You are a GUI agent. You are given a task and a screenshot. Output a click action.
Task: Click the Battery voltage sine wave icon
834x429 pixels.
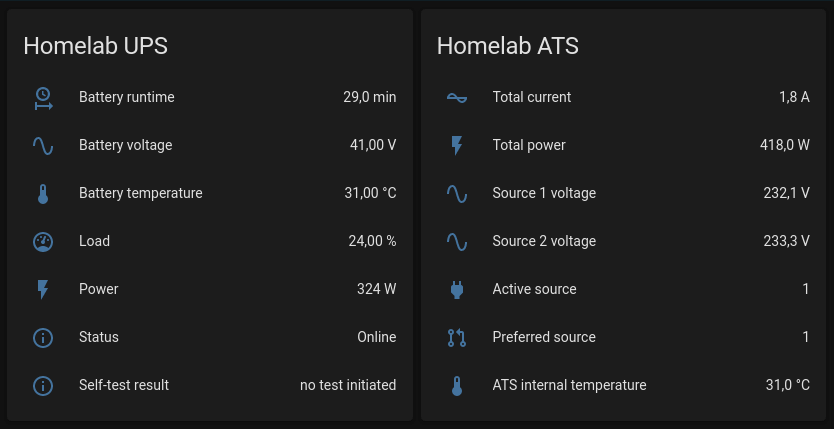[43, 145]
